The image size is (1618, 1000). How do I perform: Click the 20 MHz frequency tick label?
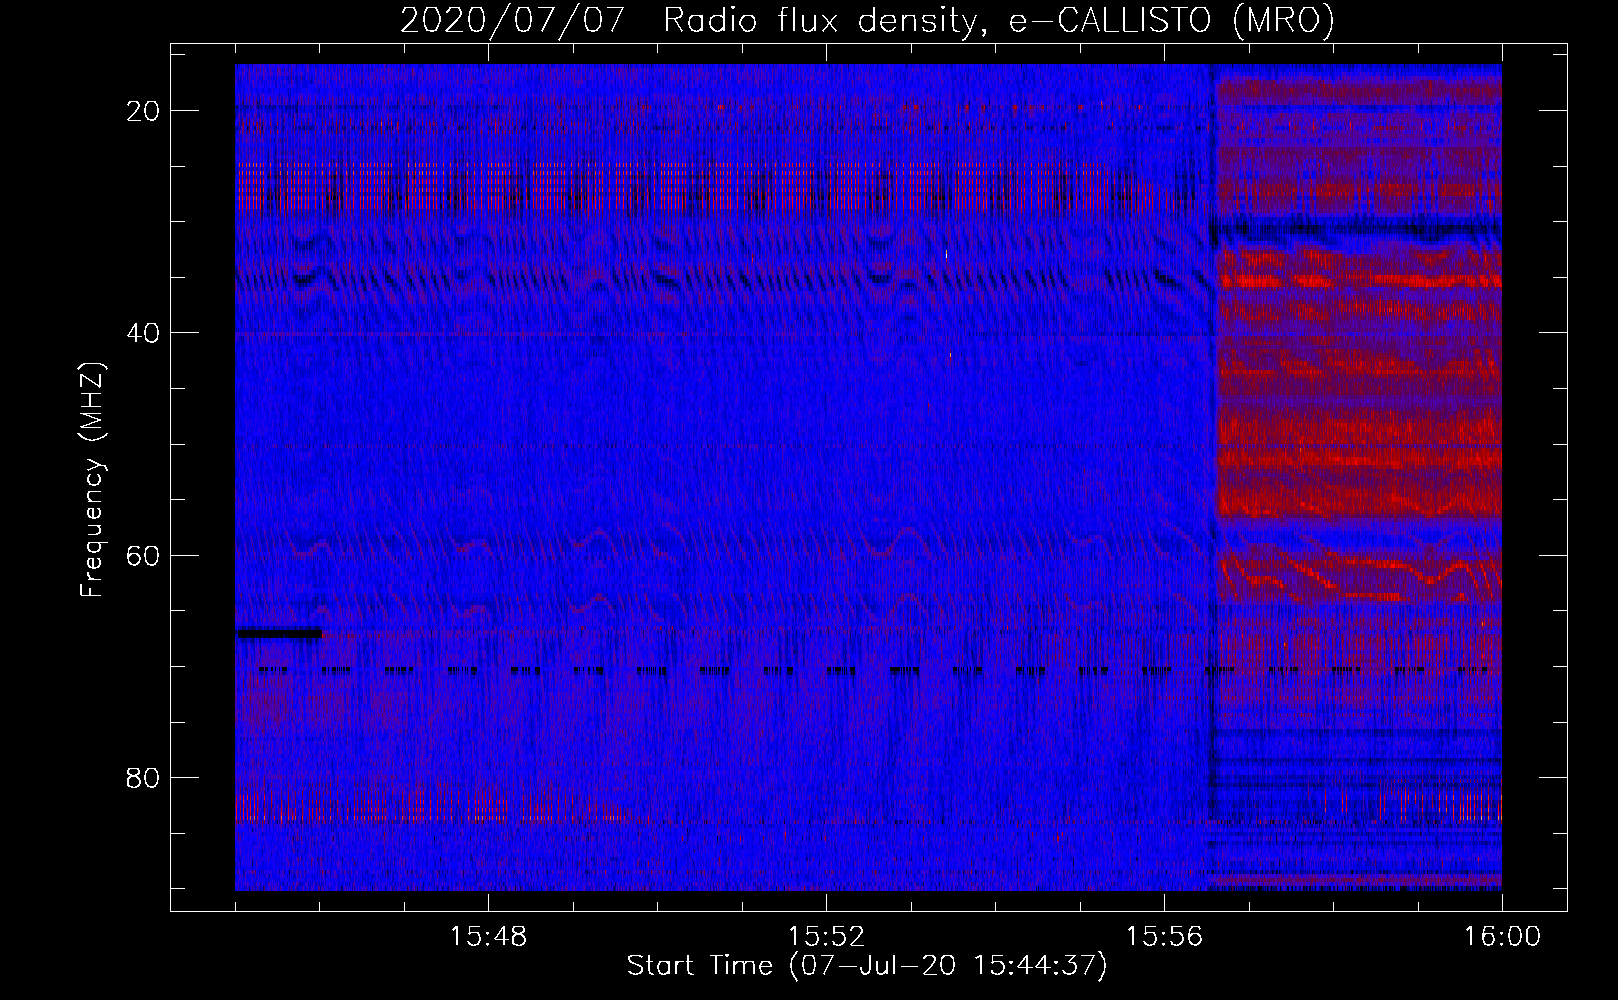coord(143,111)
